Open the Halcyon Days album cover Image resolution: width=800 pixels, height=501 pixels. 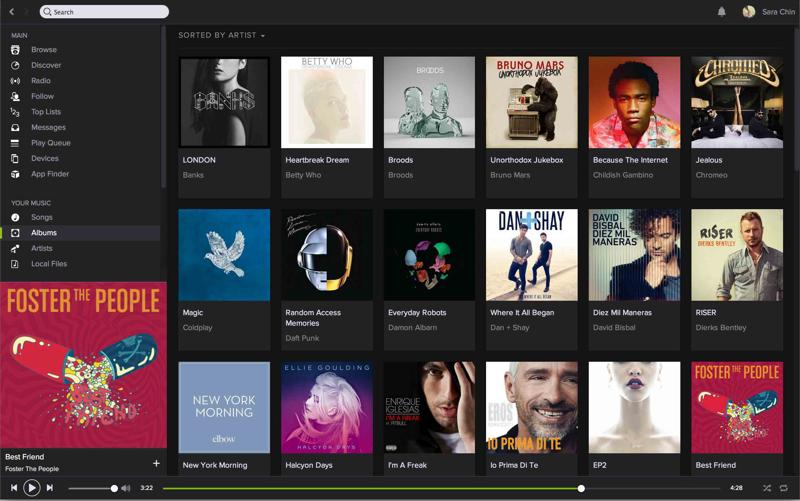327,407
